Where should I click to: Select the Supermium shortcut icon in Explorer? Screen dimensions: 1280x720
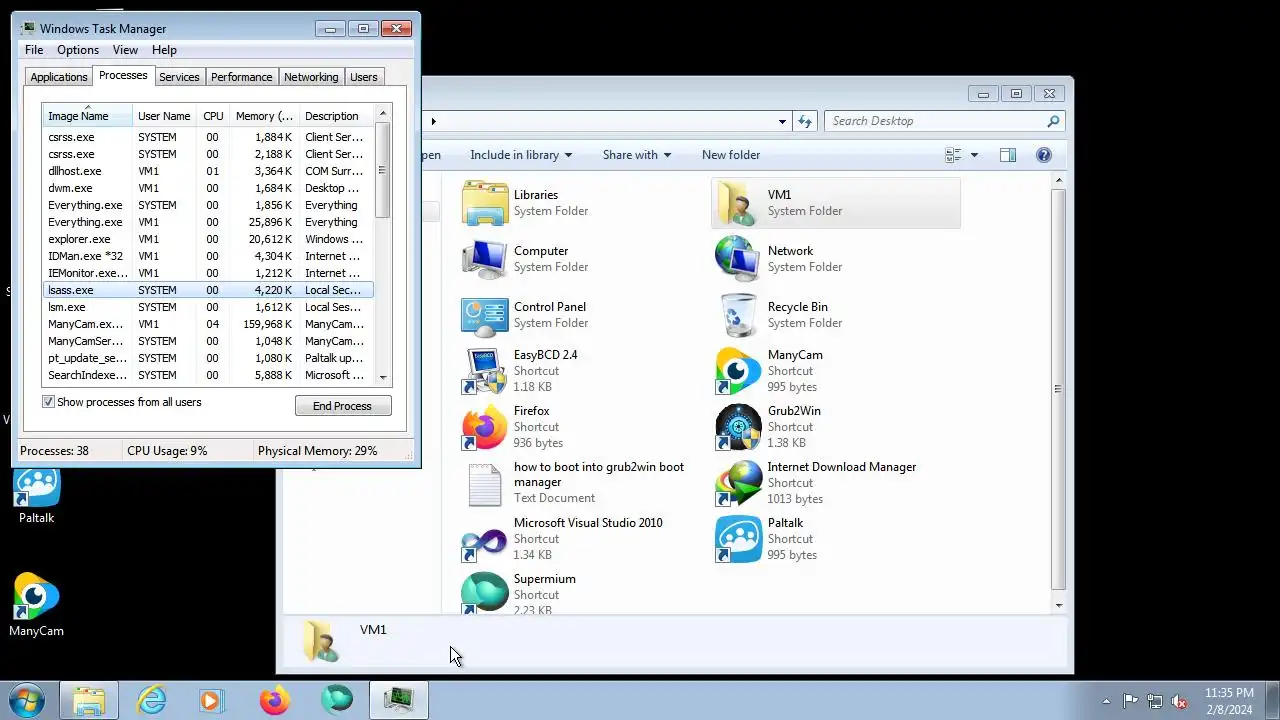coord(485,592)
